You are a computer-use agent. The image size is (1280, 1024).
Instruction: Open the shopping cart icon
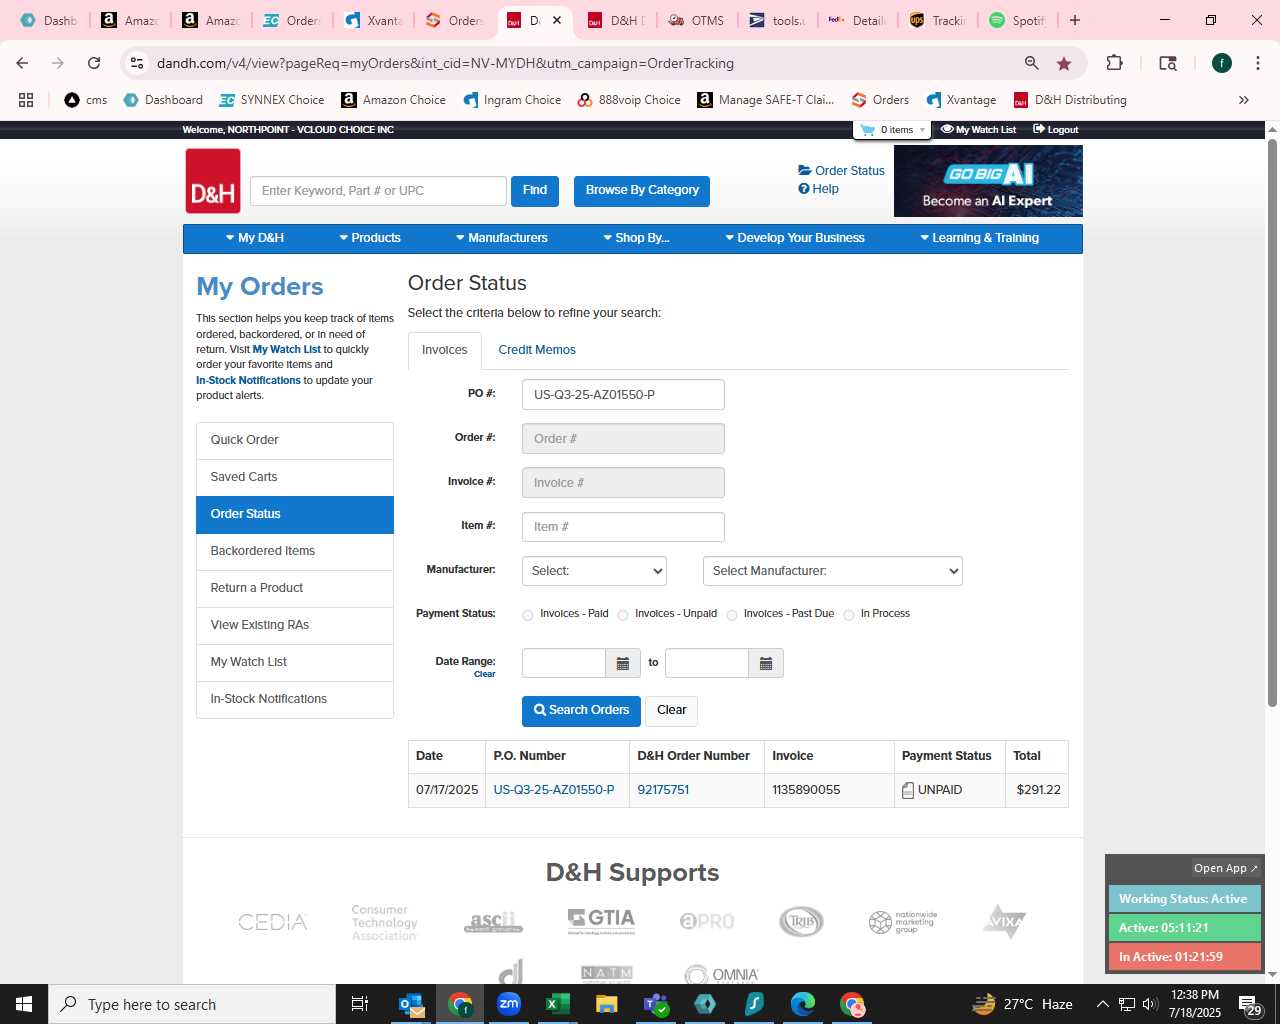tap(867, 130)
